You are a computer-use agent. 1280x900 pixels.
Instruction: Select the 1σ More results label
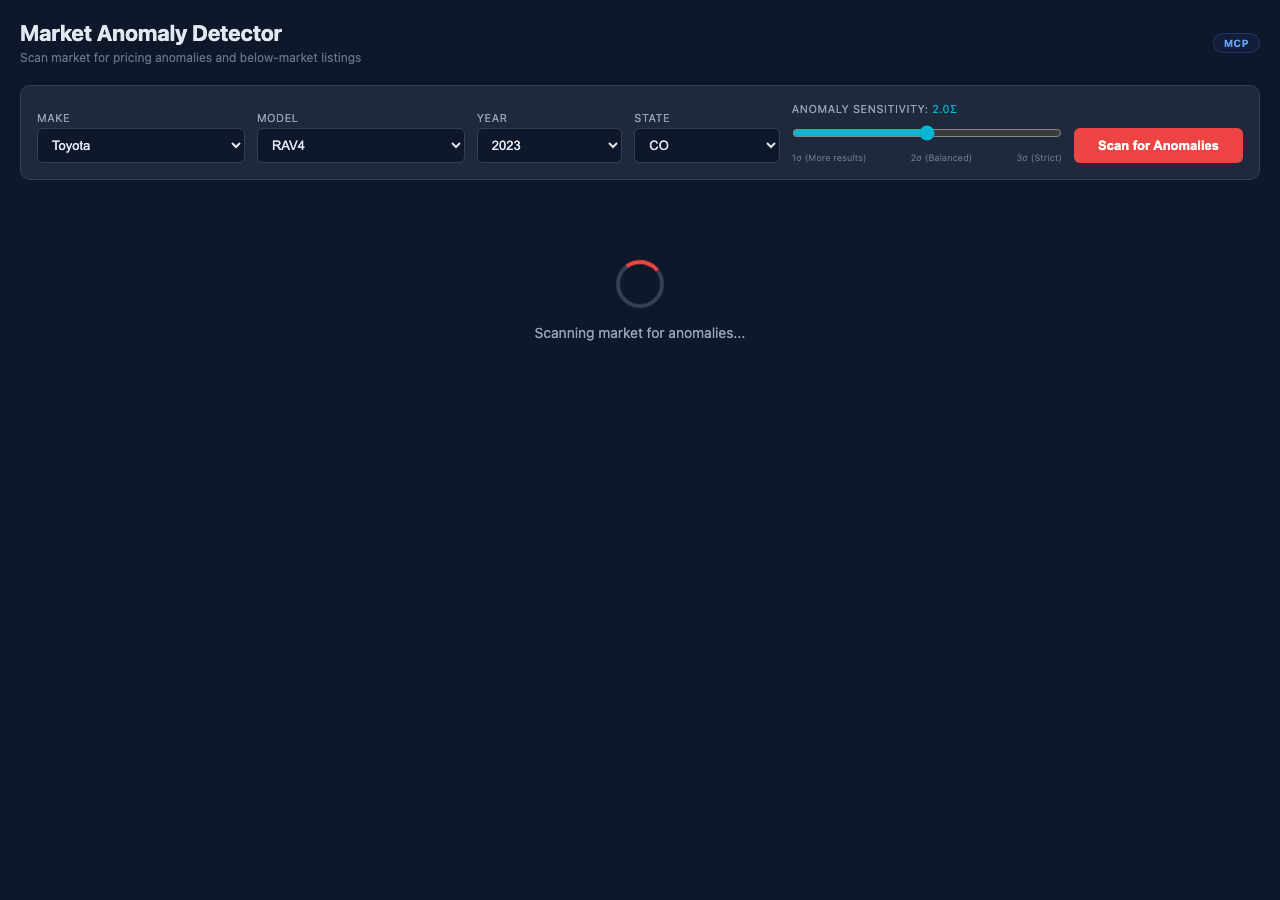coord(828,157)
